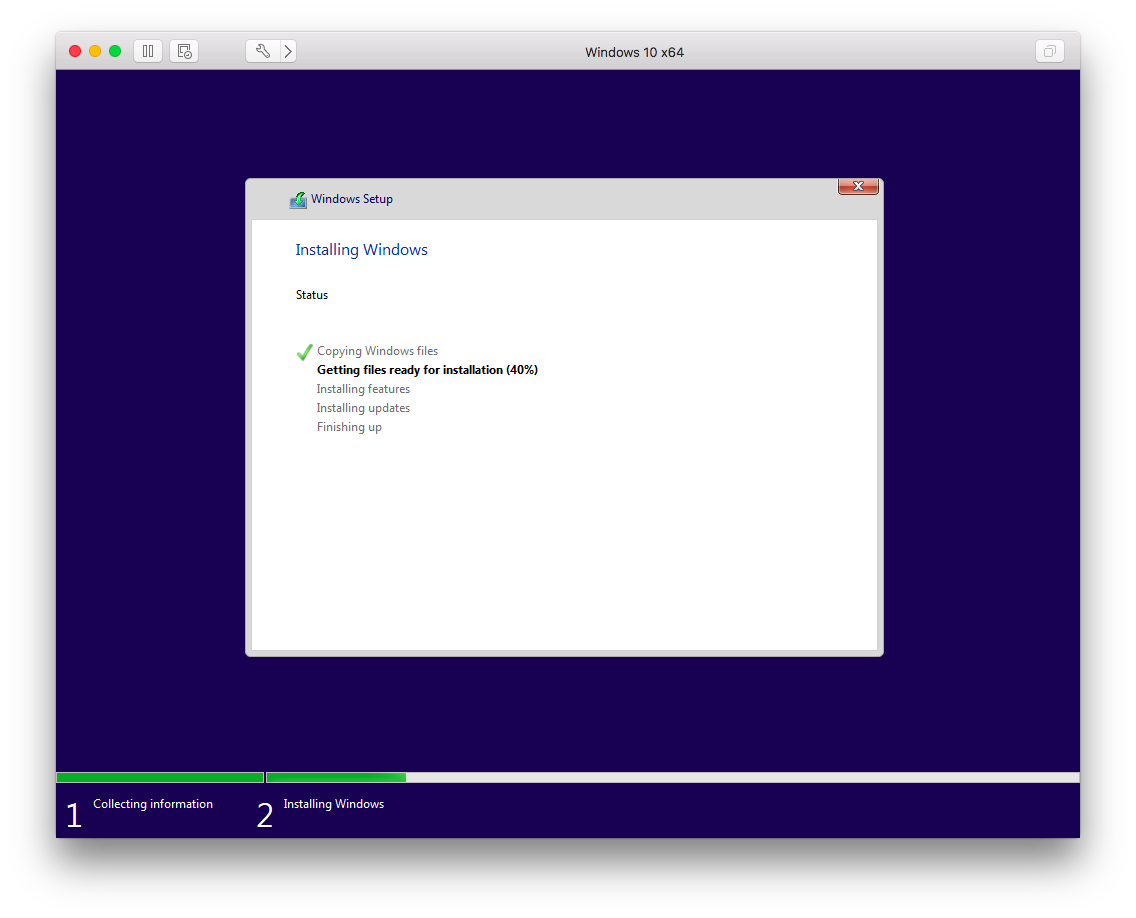The width and height of the screenshot is (1136, 918).
Task: Switch to the Collecting information step
Action: (x=152, y=804)
